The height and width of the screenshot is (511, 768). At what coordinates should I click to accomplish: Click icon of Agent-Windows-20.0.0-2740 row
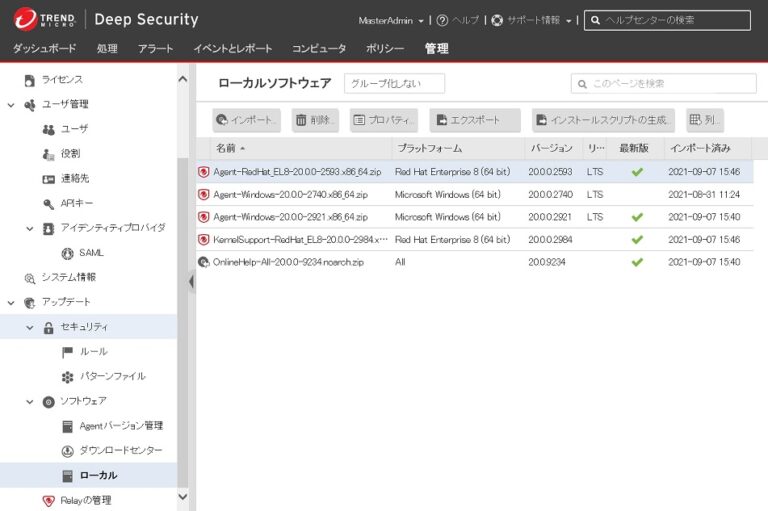(204, 195)
